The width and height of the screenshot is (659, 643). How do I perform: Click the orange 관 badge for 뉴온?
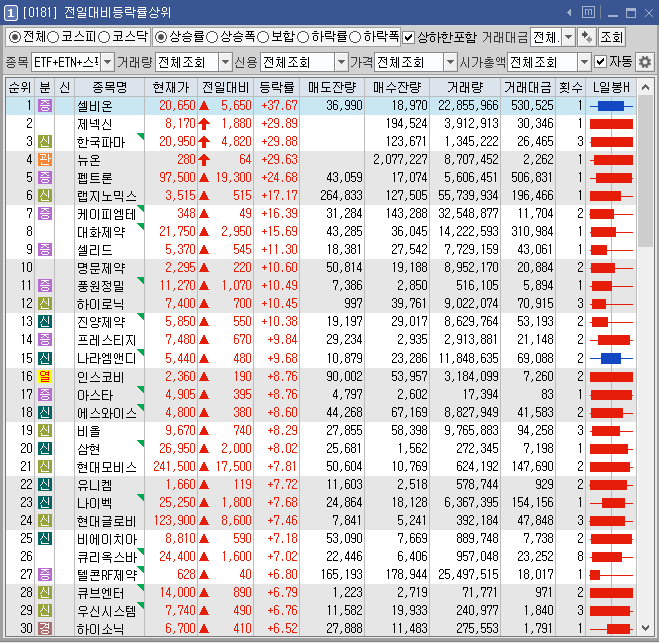(45, 160)
